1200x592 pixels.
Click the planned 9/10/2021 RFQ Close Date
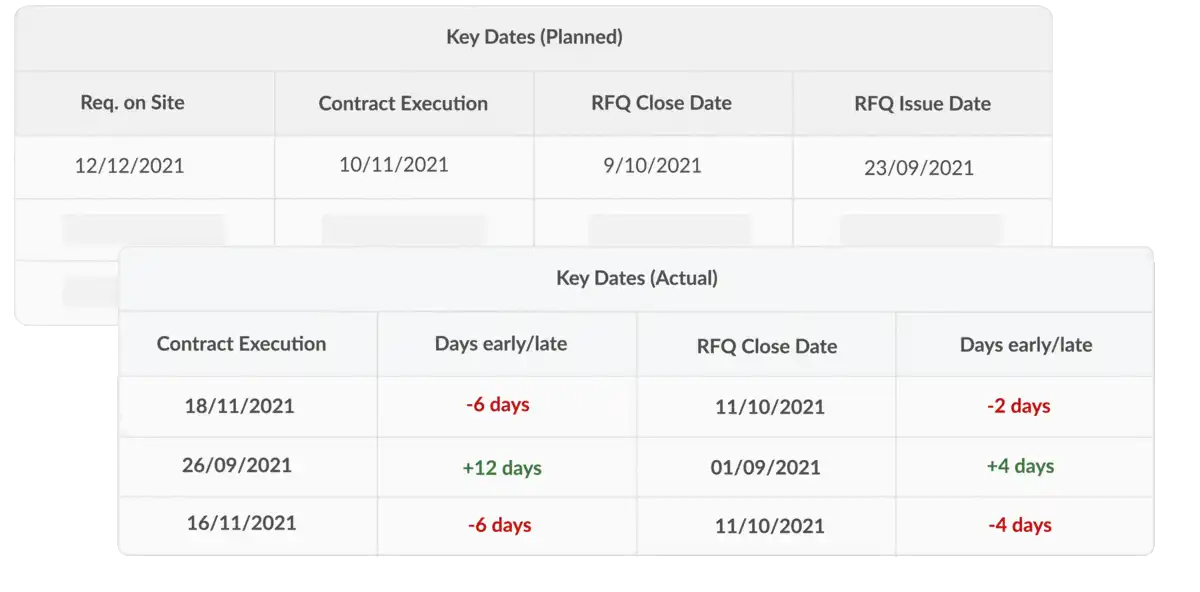[x=662, y=166]
